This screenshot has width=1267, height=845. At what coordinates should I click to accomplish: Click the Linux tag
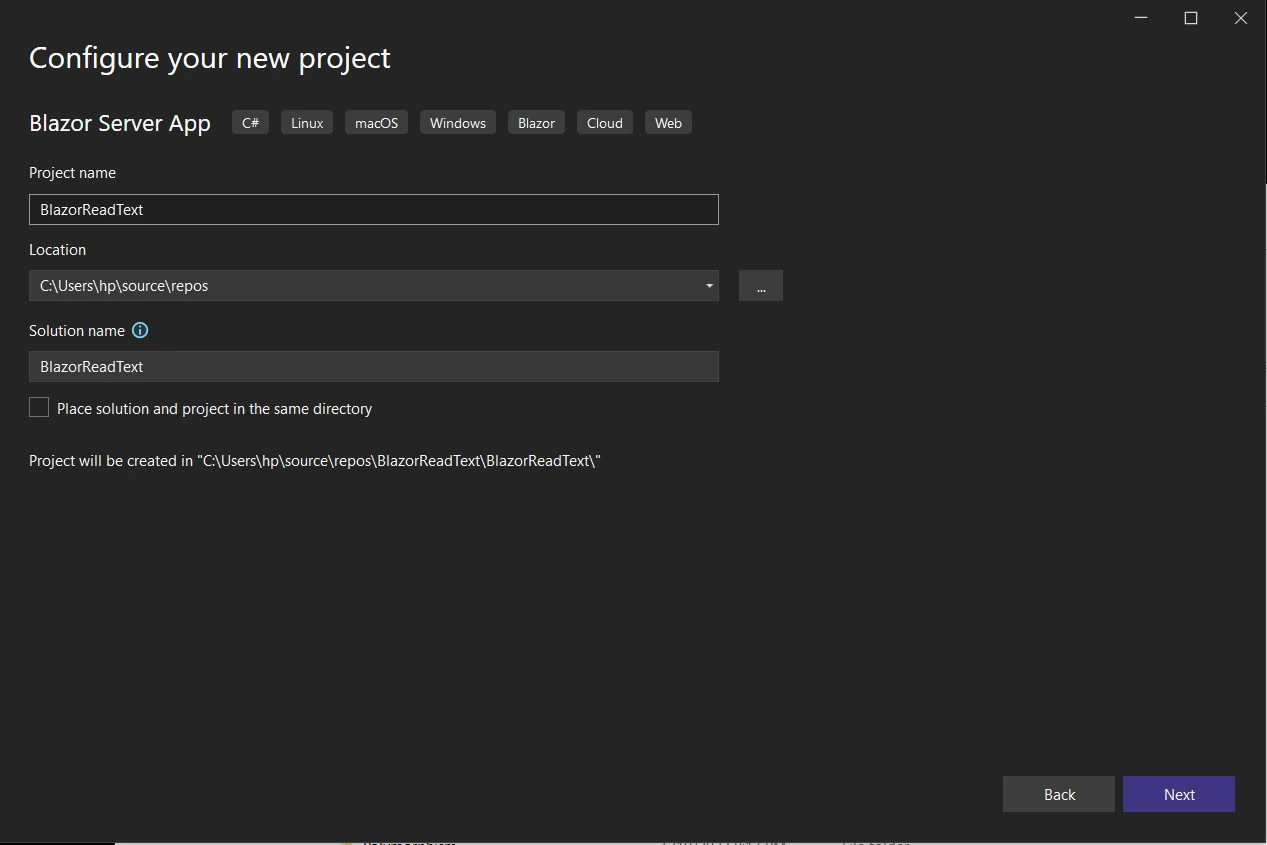click(x=307, y=123)
